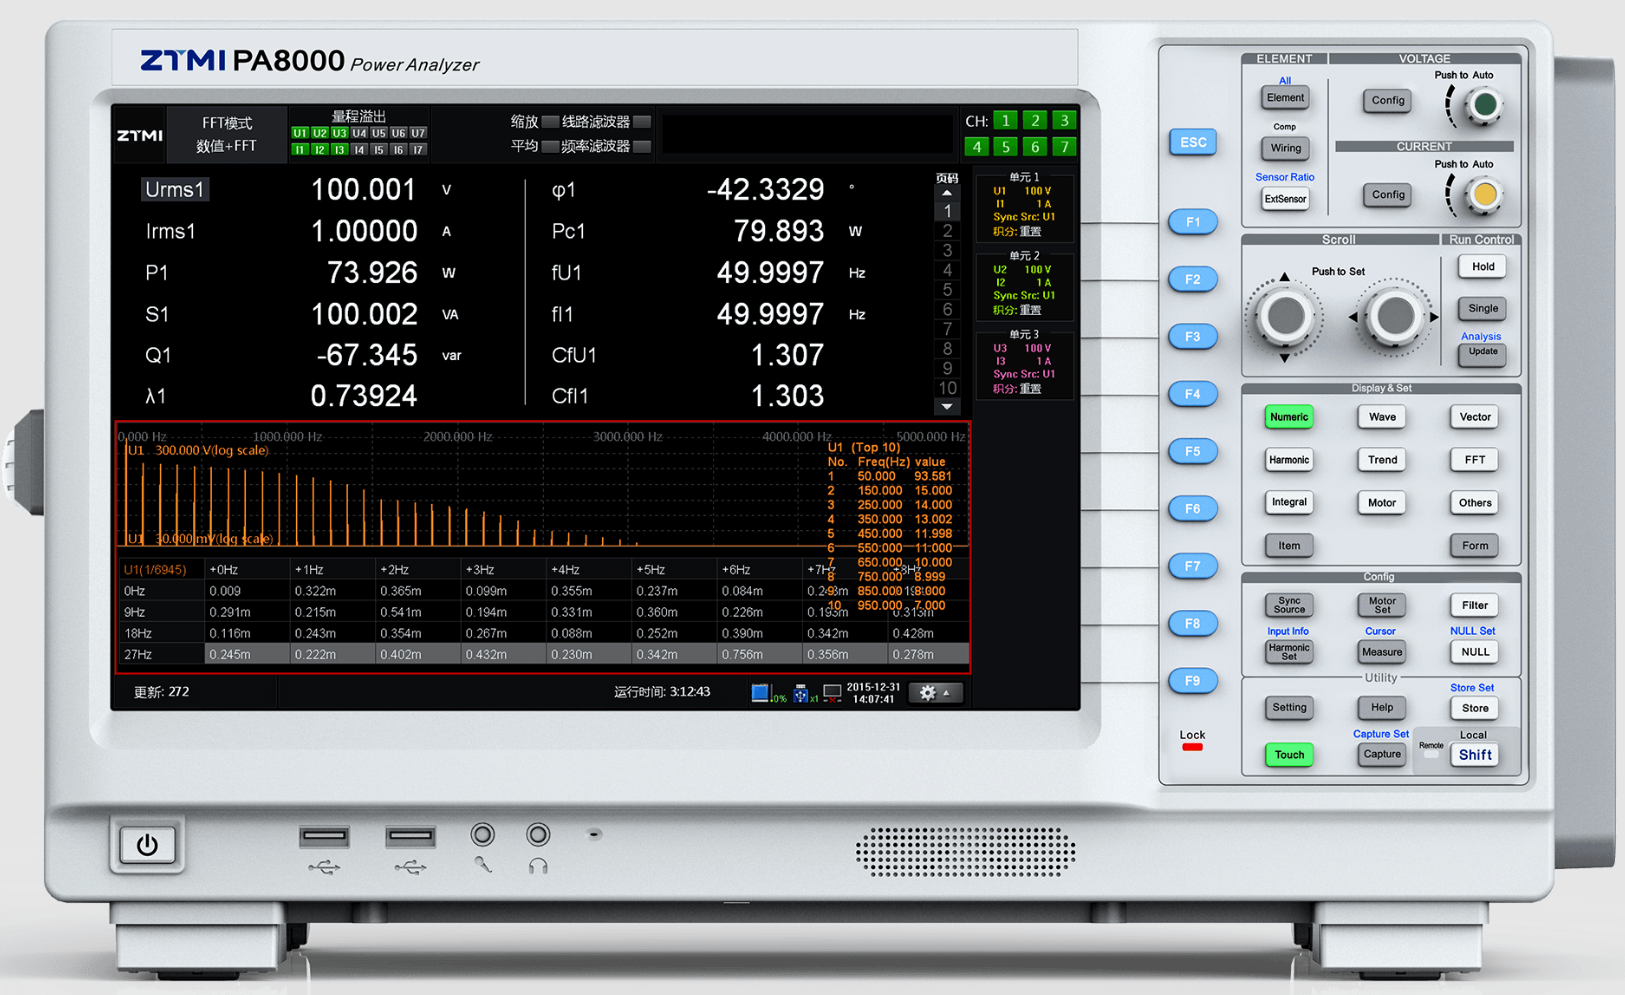Click the Capture button
This screenshot has height=995, width=1625.
[x=1382, y=755]
